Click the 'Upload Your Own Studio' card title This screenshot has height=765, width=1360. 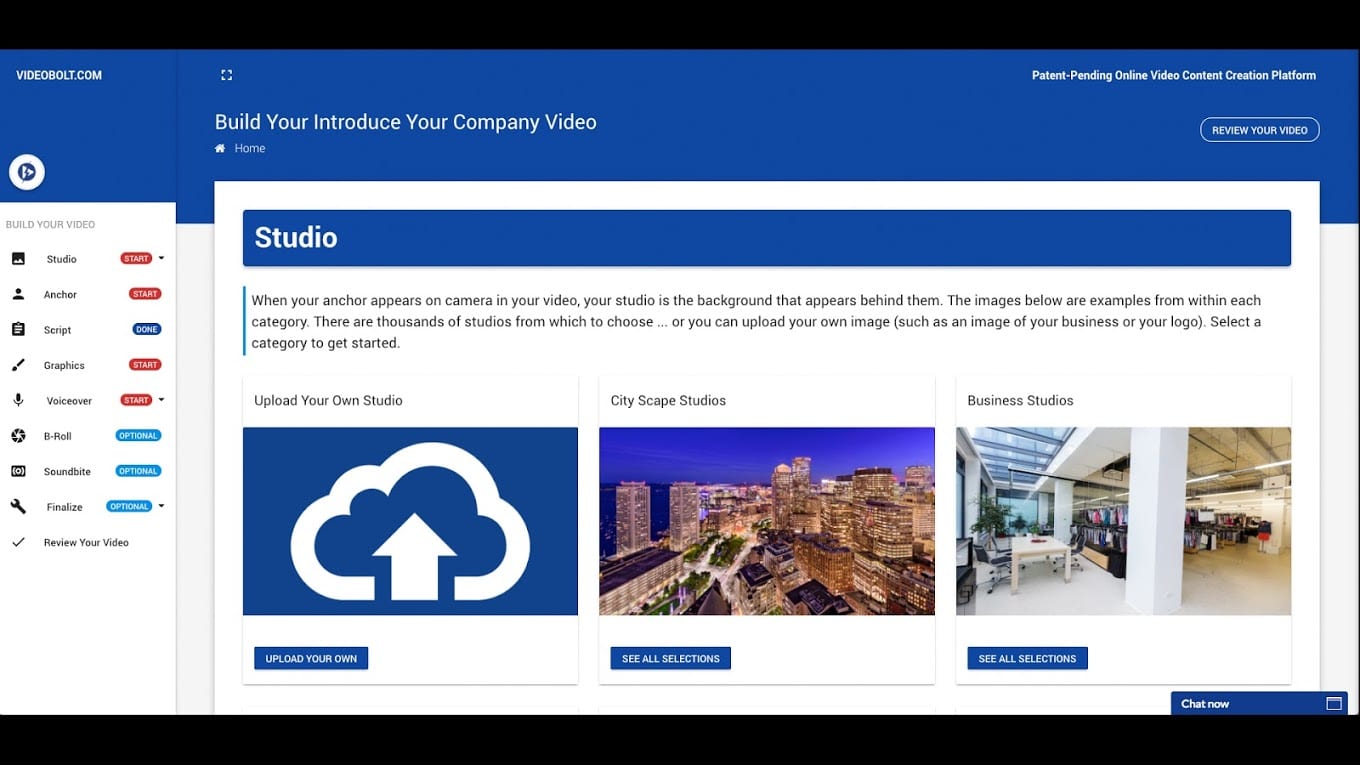328,400
